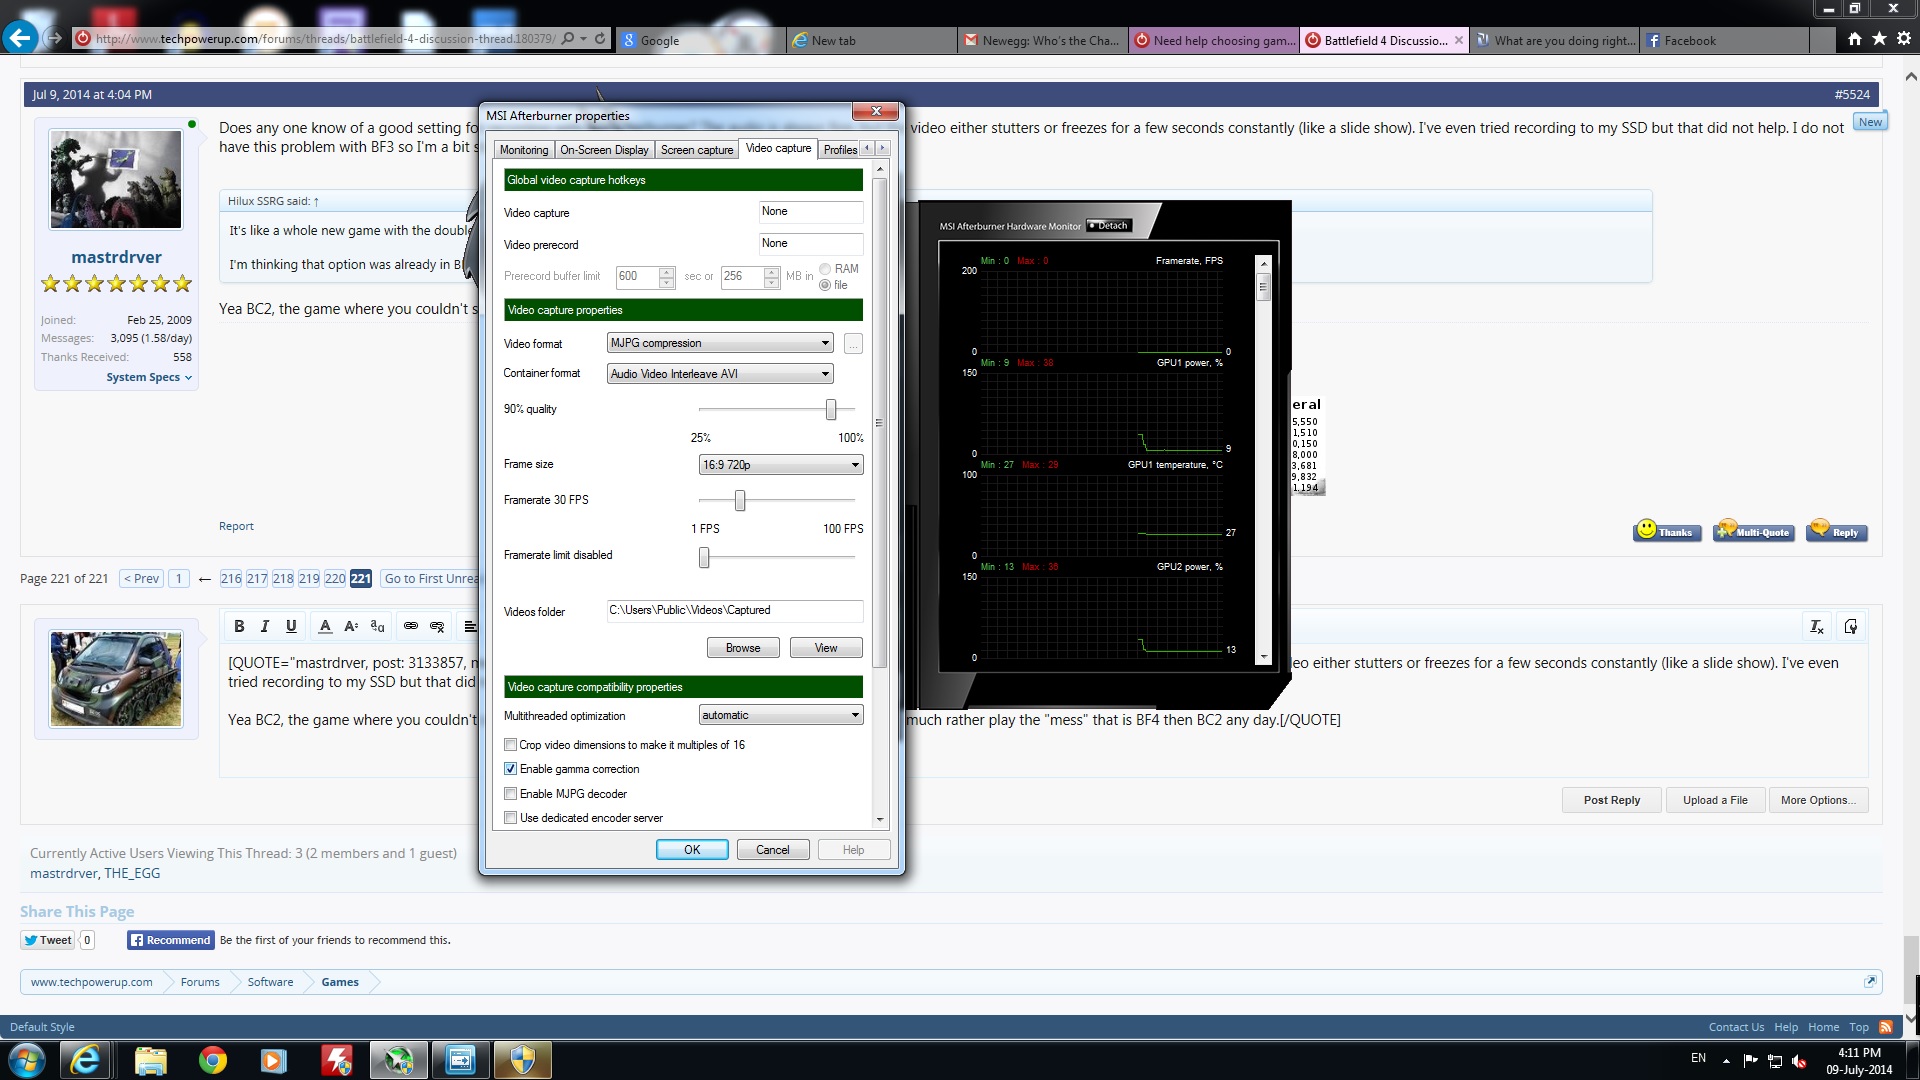Click the Framerate limit slider handle
Screen dimensions: 1920x1080
(x=704, y=557)
